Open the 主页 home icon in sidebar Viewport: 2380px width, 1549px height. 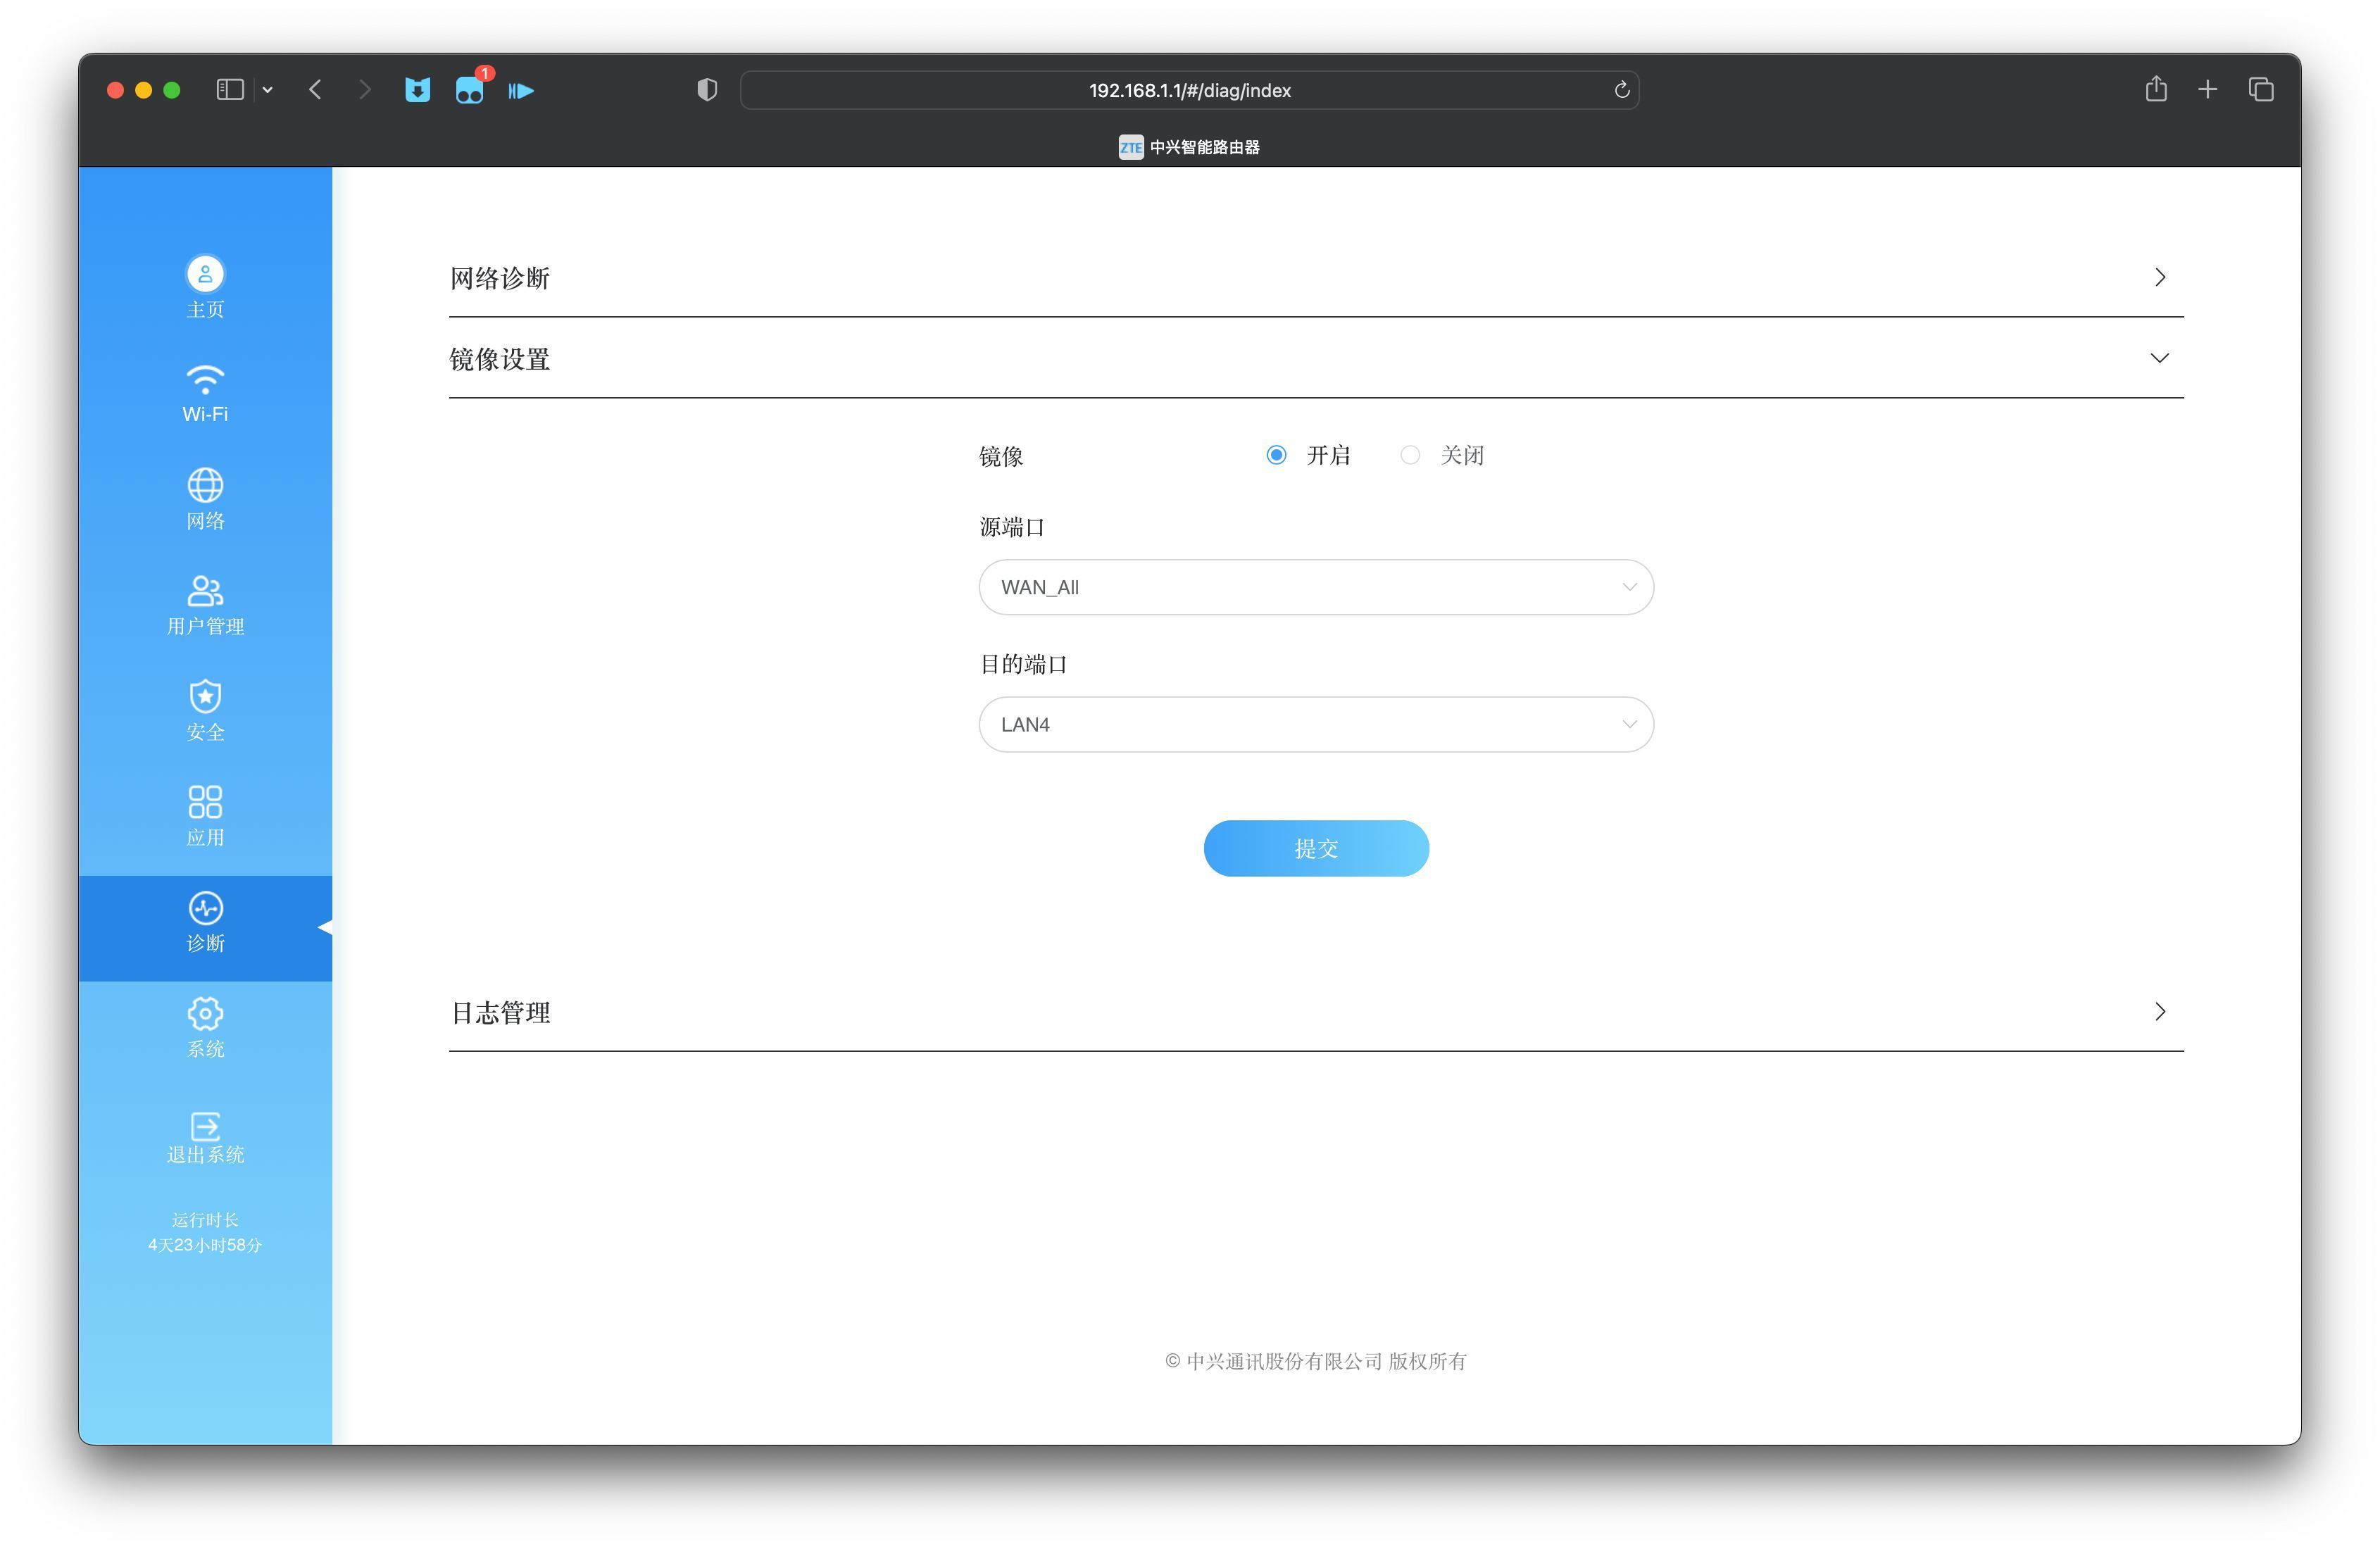(x=205, y=274)
